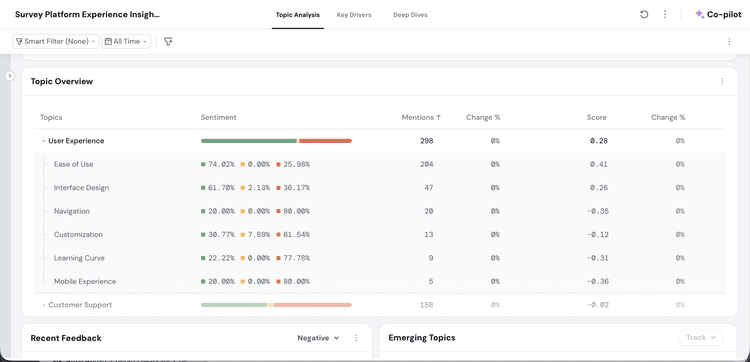The width and height of the screenshot is (750, 362).
Task: Open the Co-pilot assistant
Action: (x=718, y=14)
